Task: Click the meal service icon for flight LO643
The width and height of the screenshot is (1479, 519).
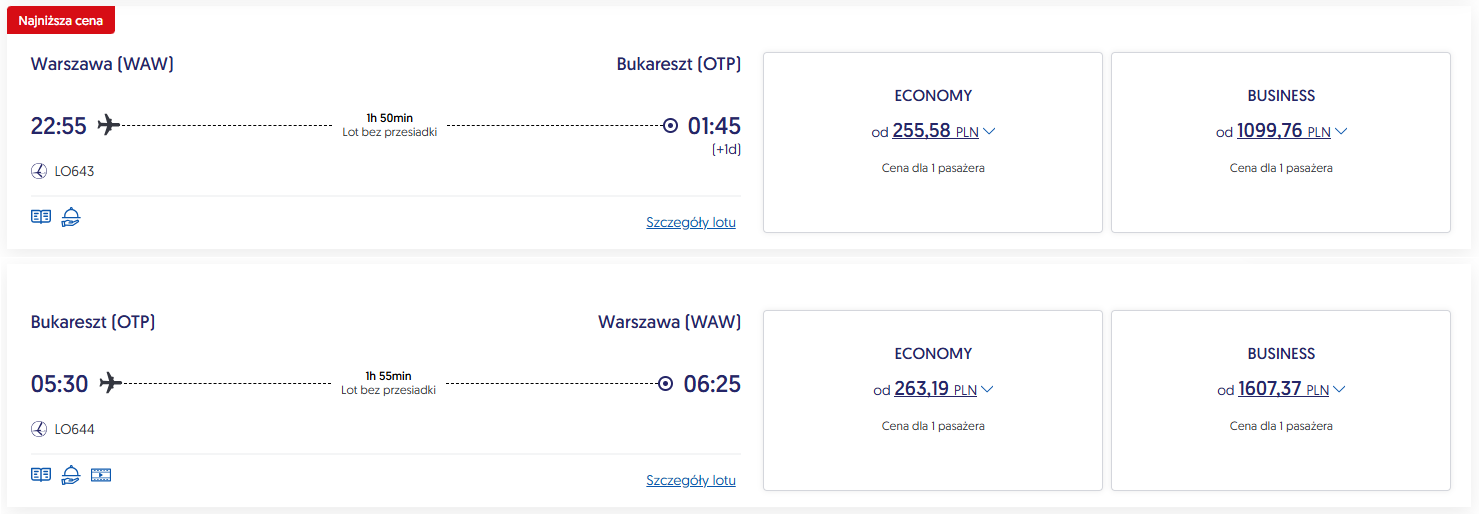Action: point(70,216)
